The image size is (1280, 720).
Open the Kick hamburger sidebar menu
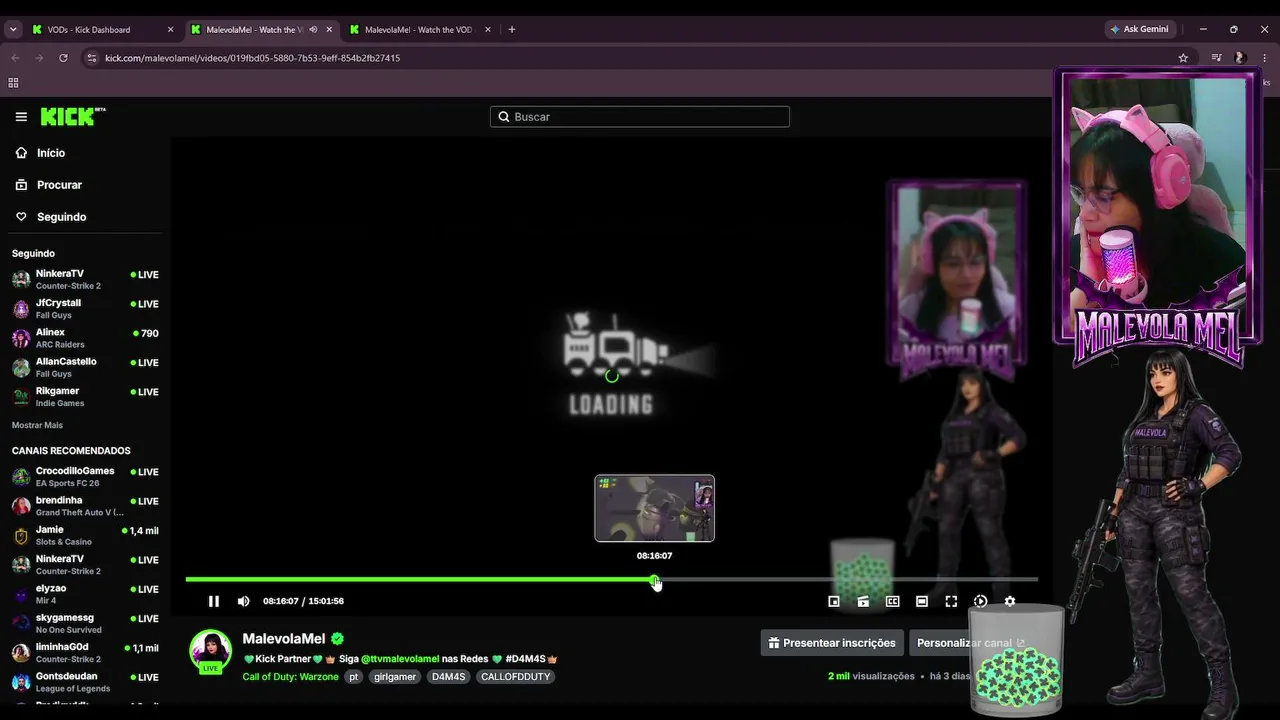[x=21, y=117]
